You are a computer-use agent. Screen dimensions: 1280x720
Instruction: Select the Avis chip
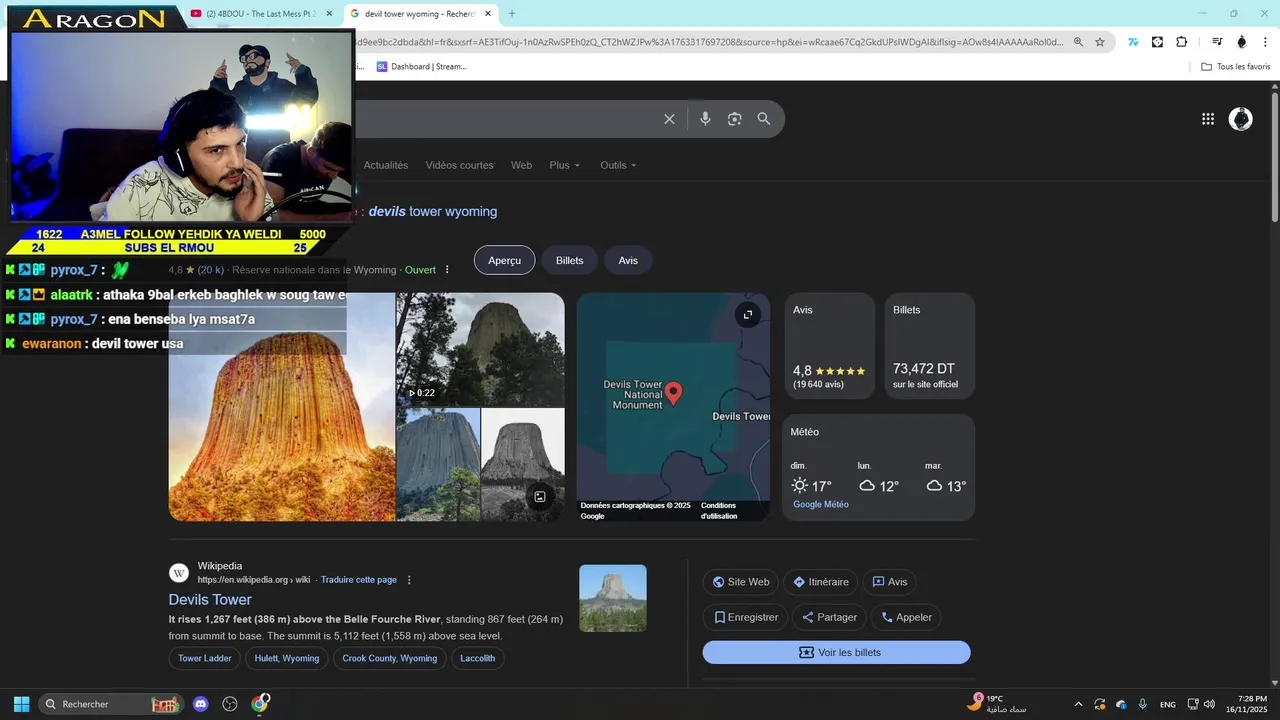point(628,261)
